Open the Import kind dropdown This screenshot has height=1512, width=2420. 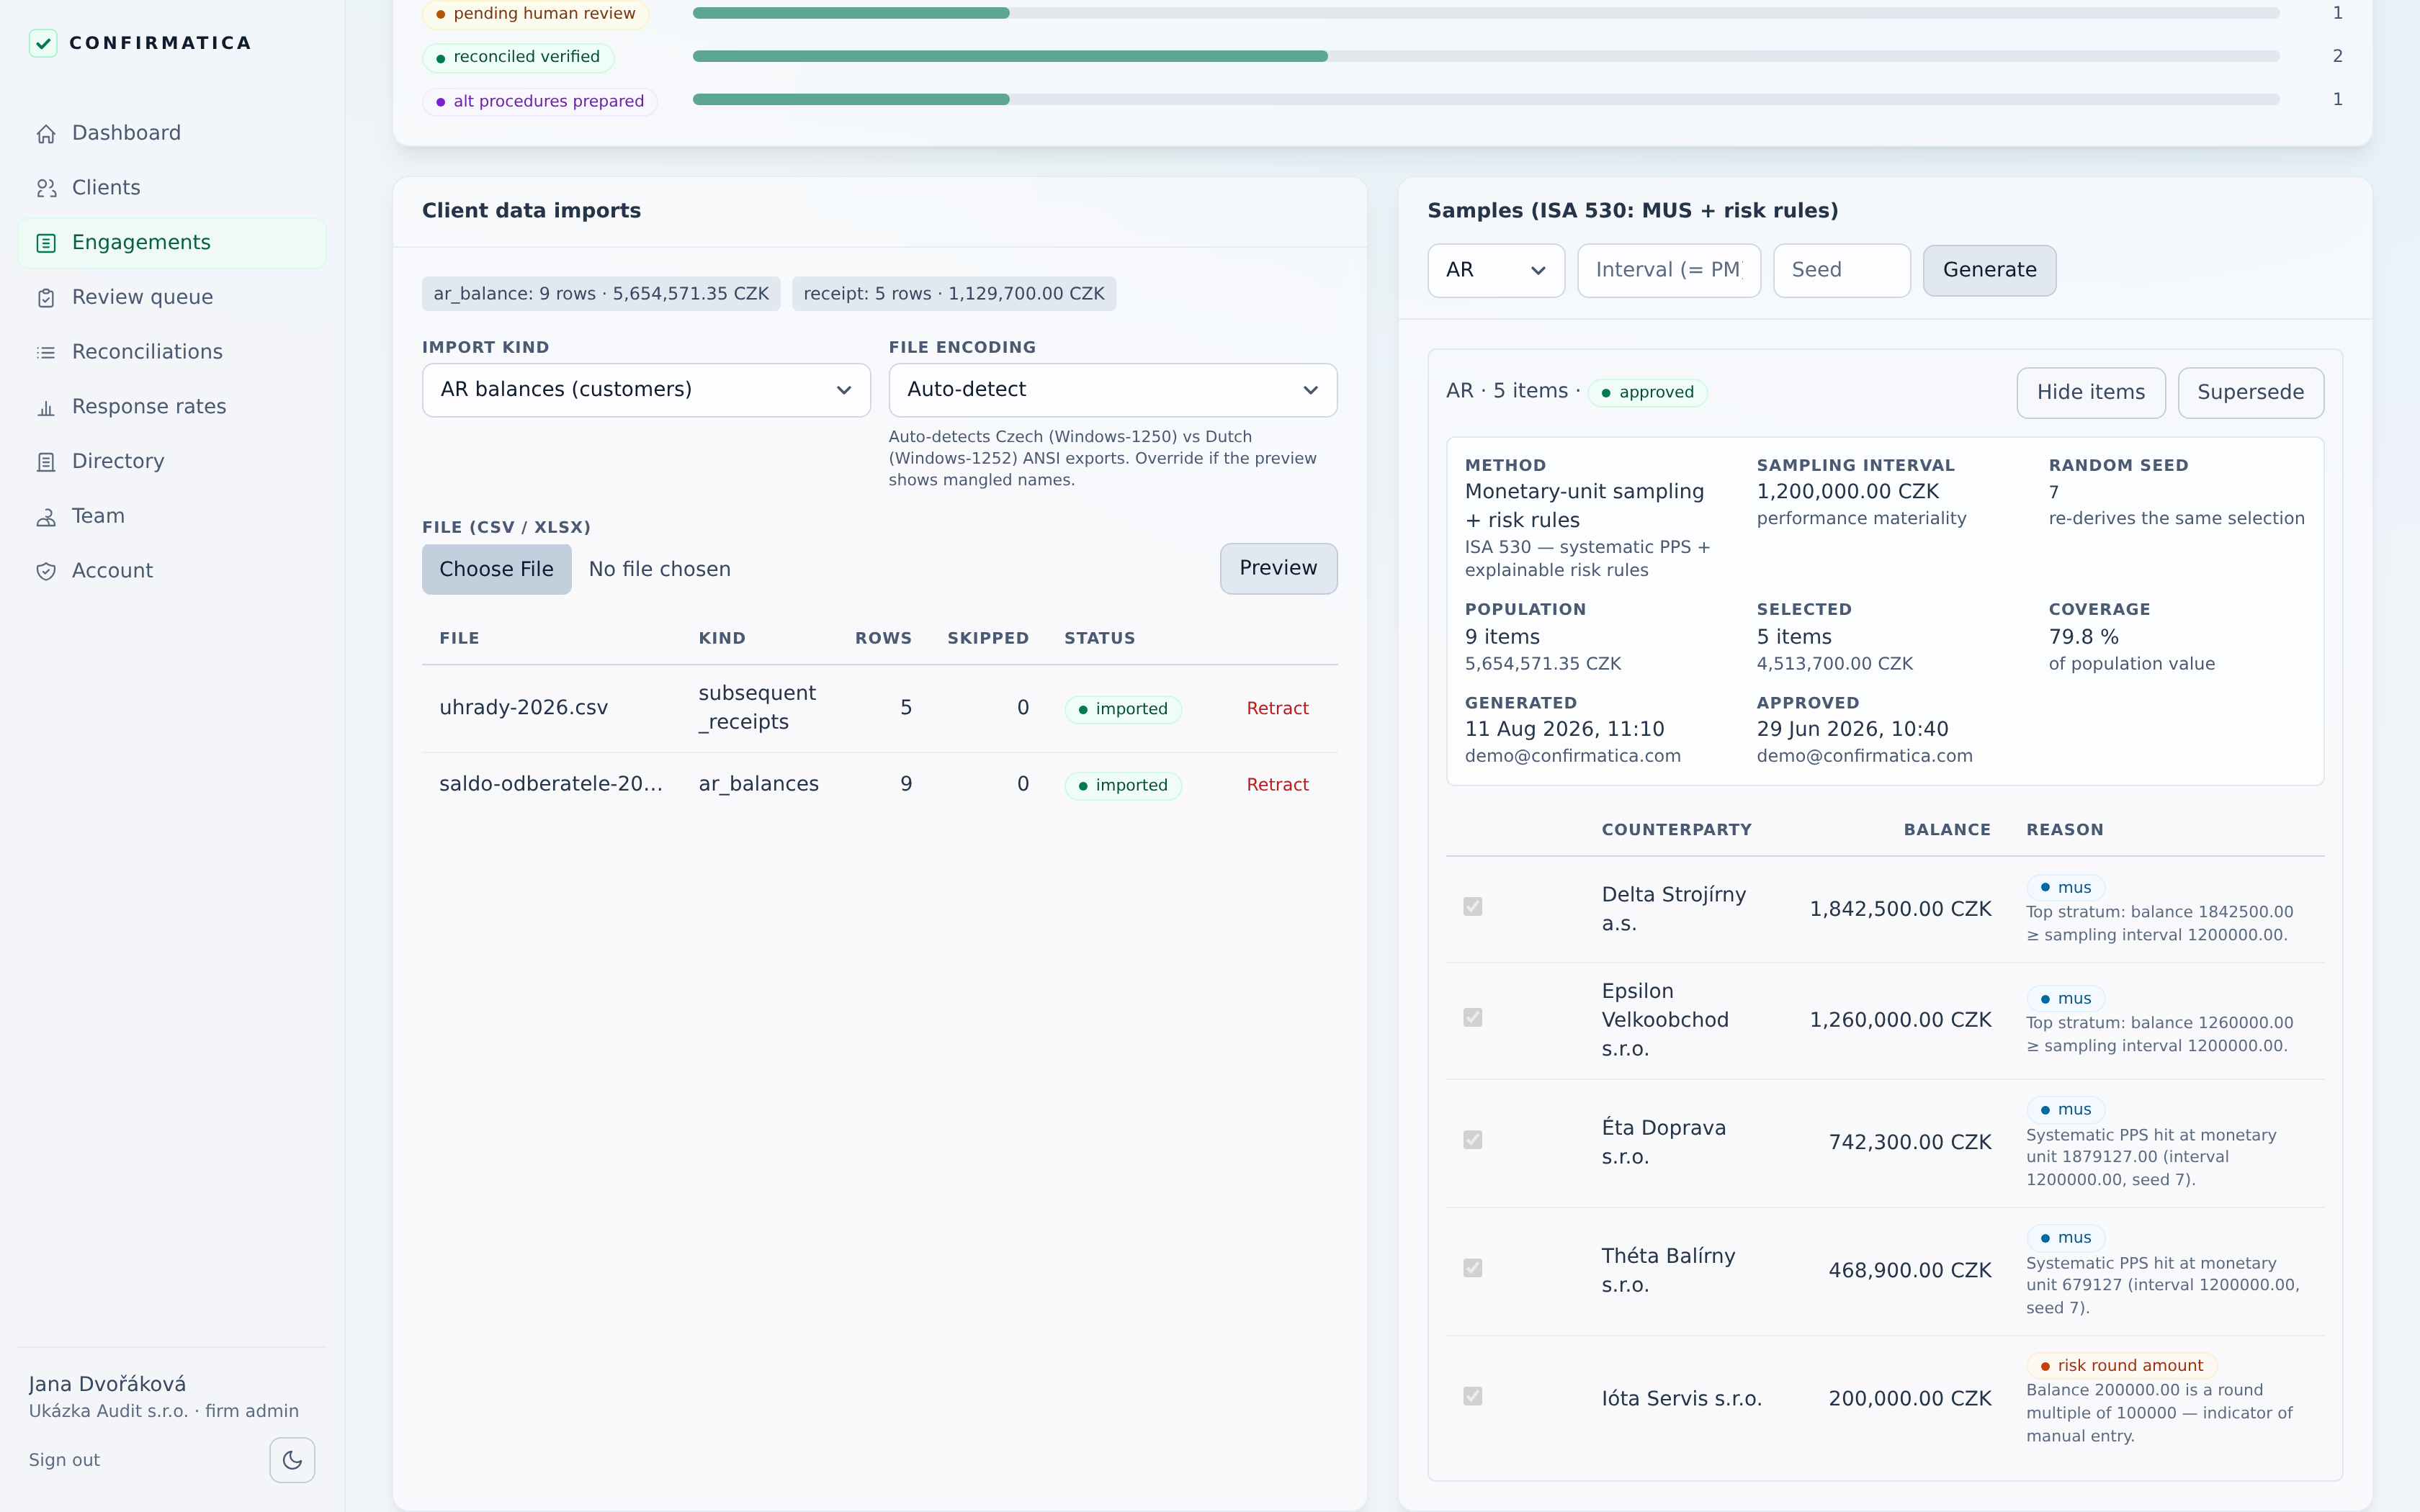pyautogui.click(x=646, y=390)
